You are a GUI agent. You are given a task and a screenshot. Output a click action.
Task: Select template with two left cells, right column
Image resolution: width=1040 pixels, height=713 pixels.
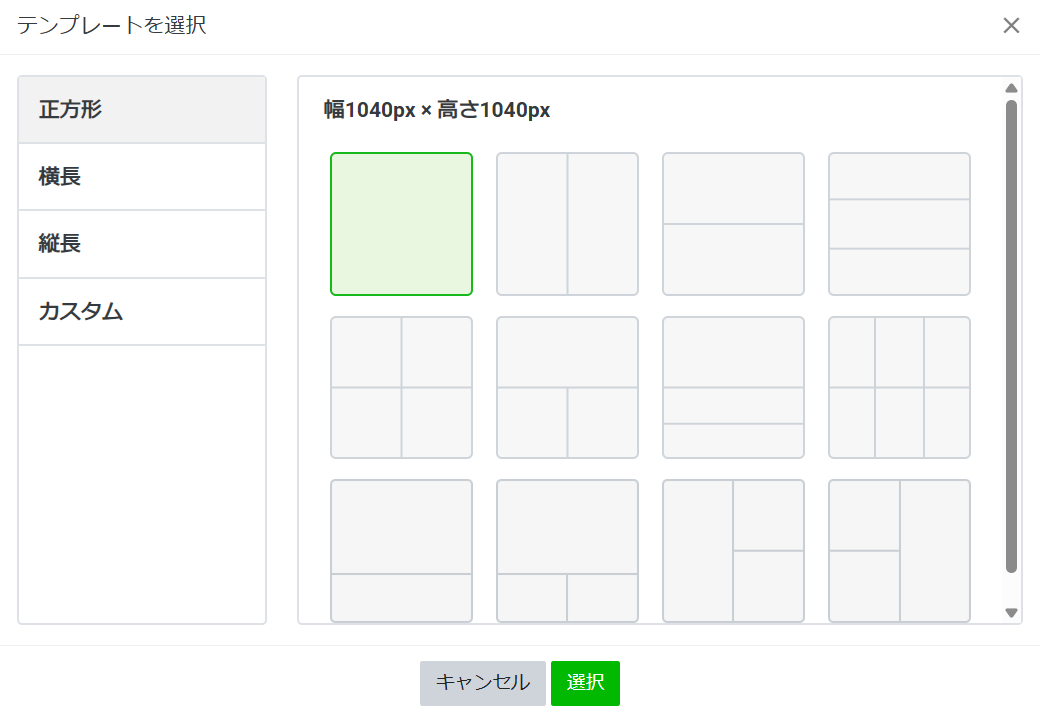(899, 550)
